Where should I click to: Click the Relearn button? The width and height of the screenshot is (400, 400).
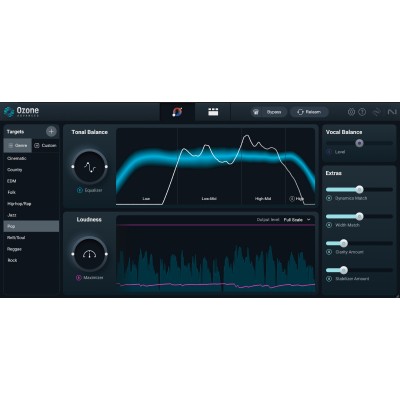click(309, 112)
